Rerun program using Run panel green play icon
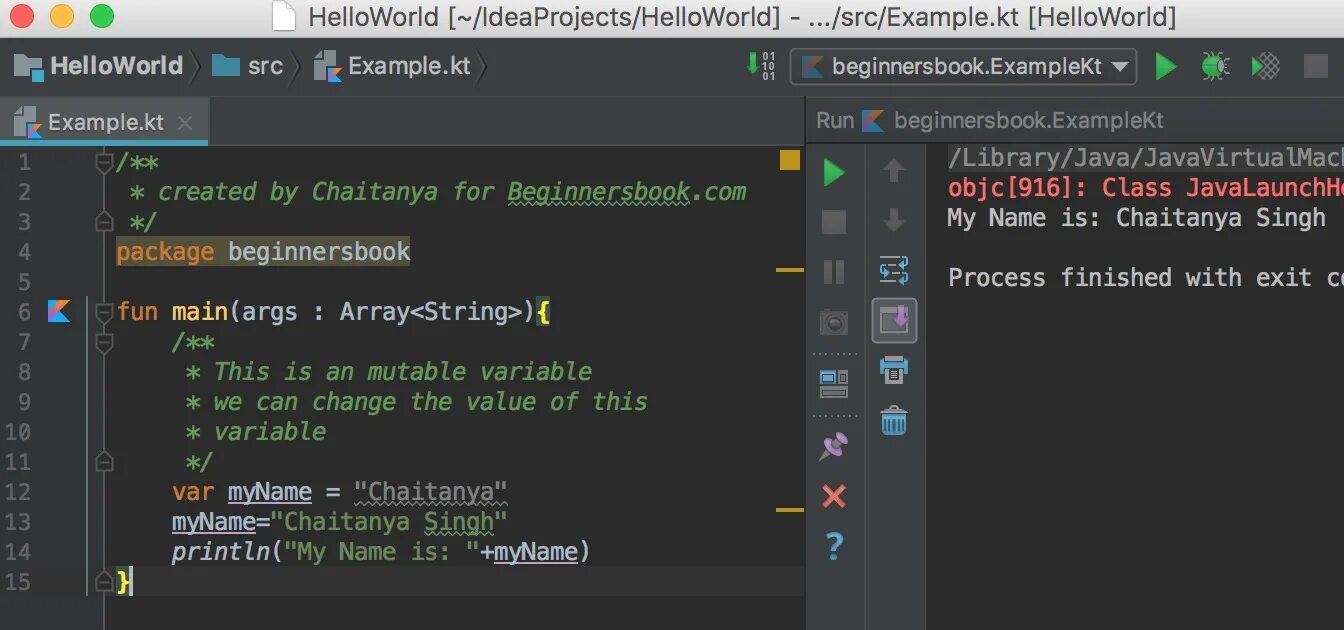 pyautogui.click(x=833, y=173)
